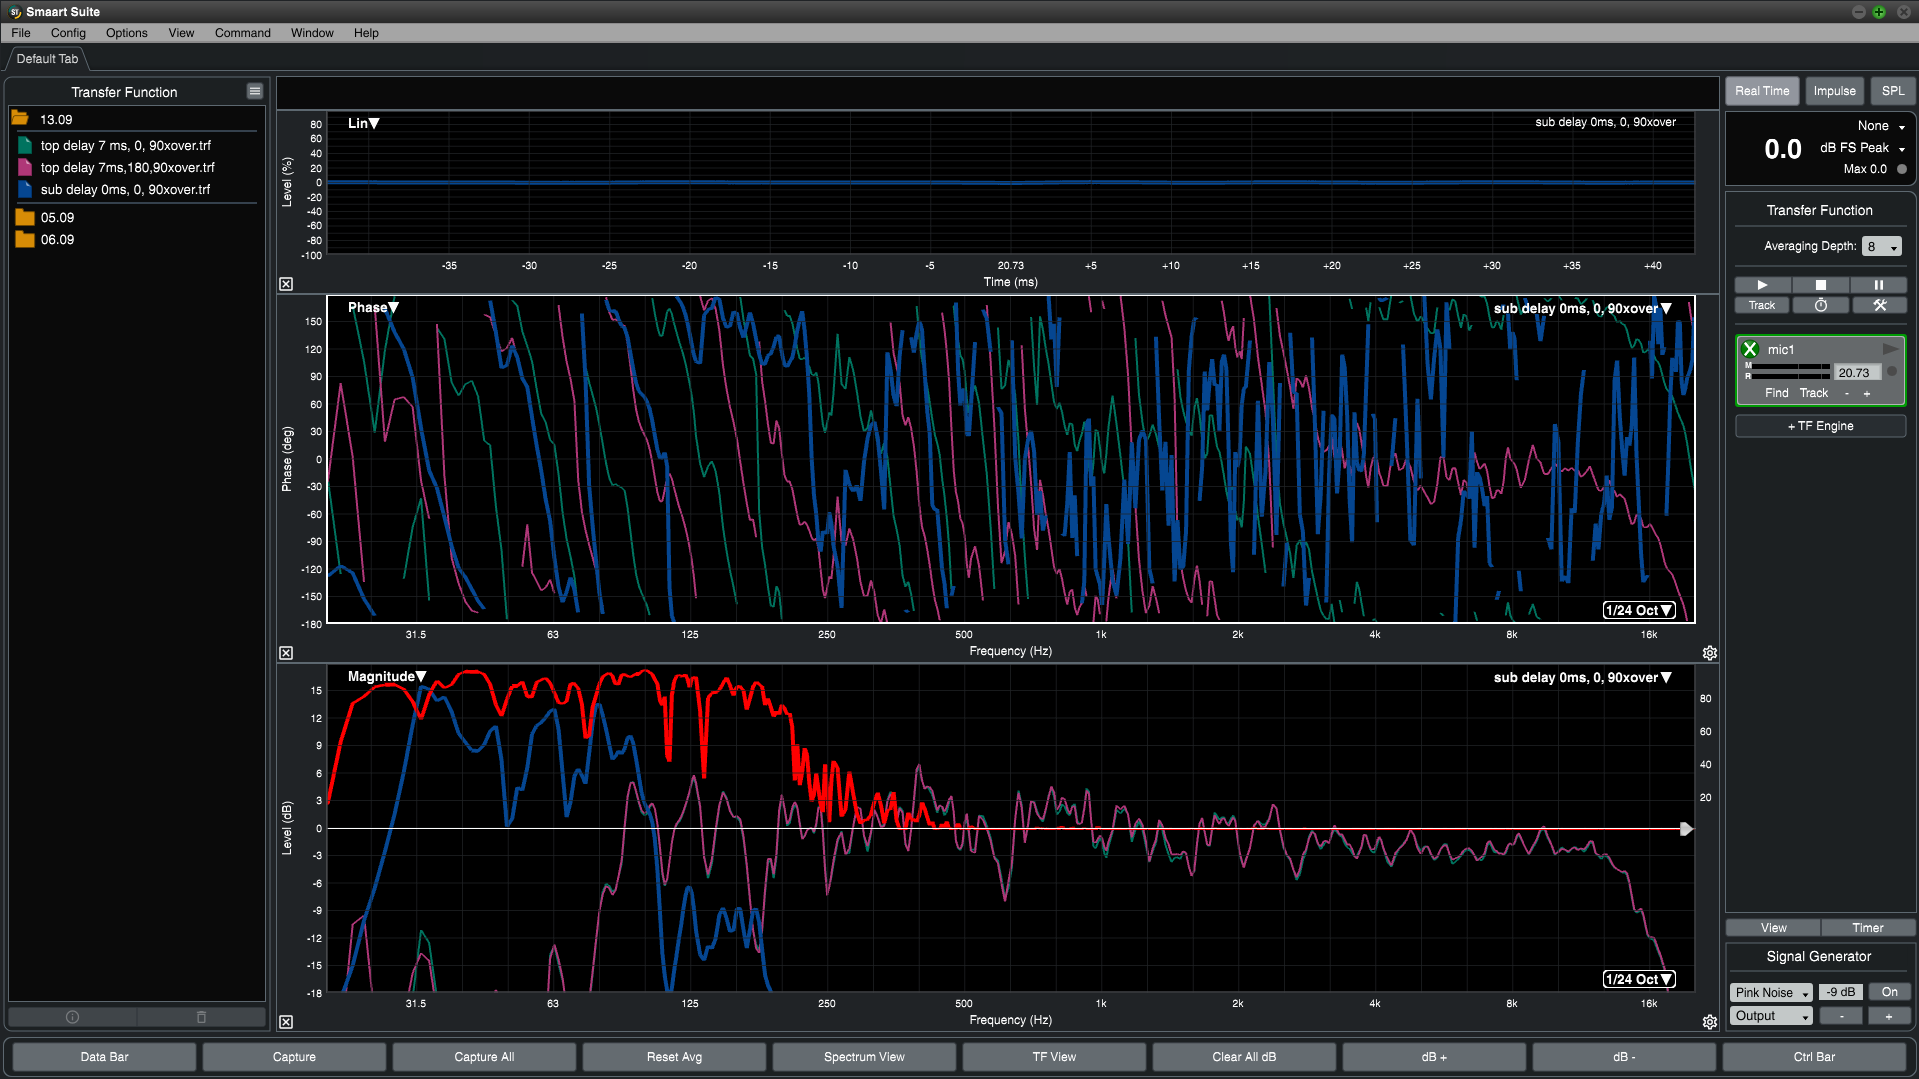Pause all measurement engines with the pause button
This screenshot has height=1079, width=1919.
click(x=1878, y=285)
